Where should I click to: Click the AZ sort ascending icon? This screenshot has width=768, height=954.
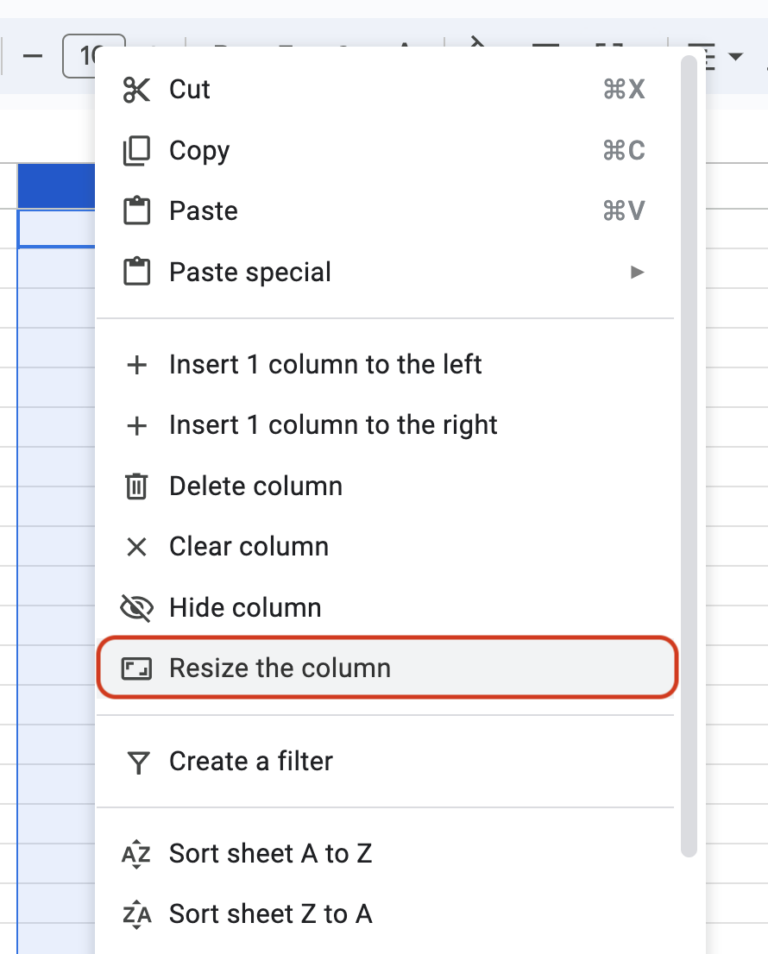136,854
